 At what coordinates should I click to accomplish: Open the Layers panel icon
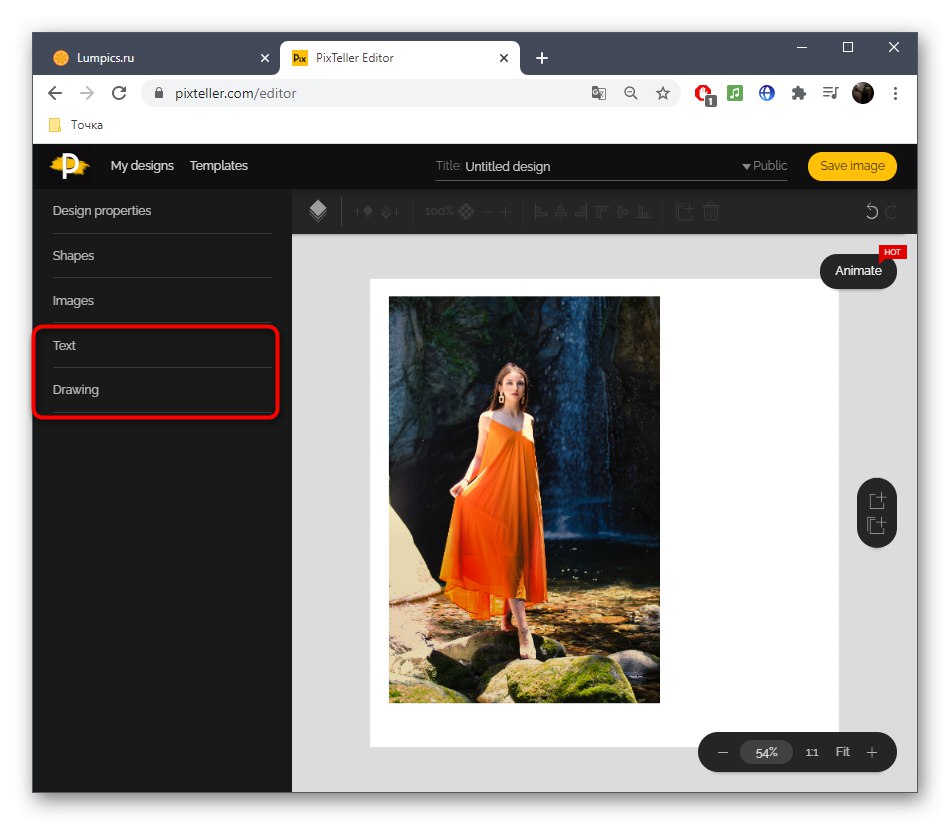(x=318, y=211)
